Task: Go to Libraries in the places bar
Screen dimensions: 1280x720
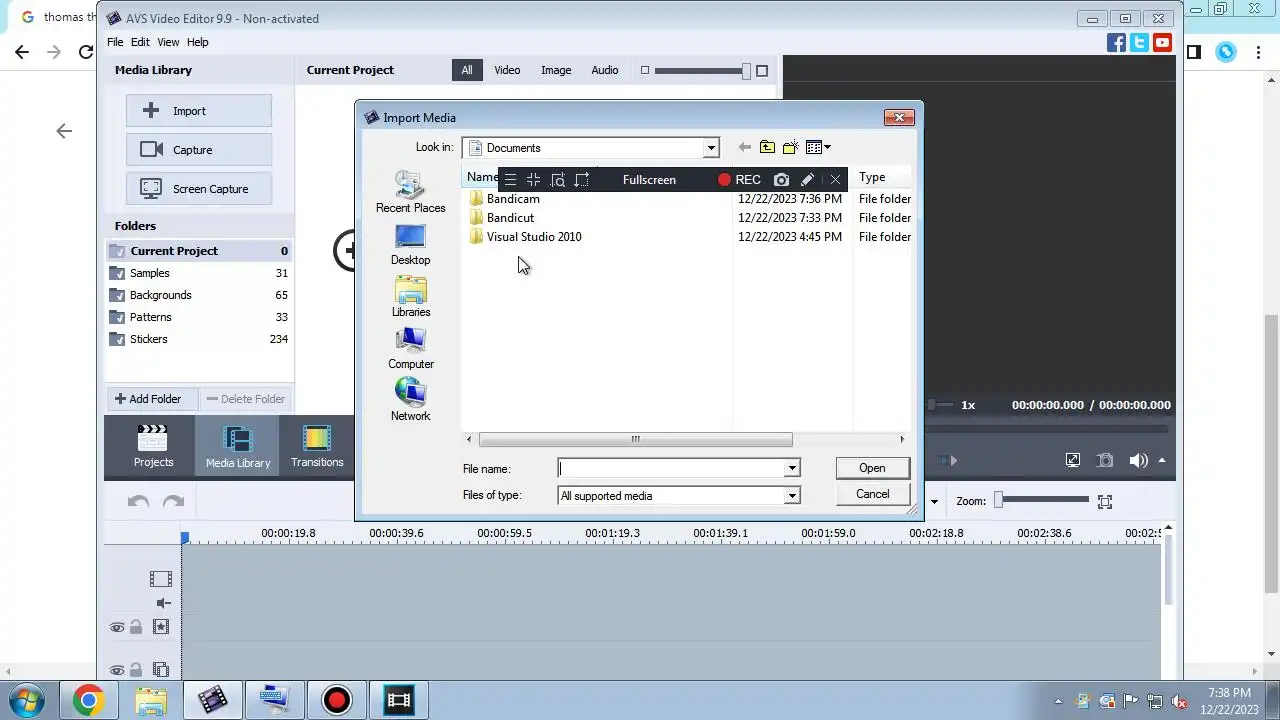Action: [x=410, y=296]
